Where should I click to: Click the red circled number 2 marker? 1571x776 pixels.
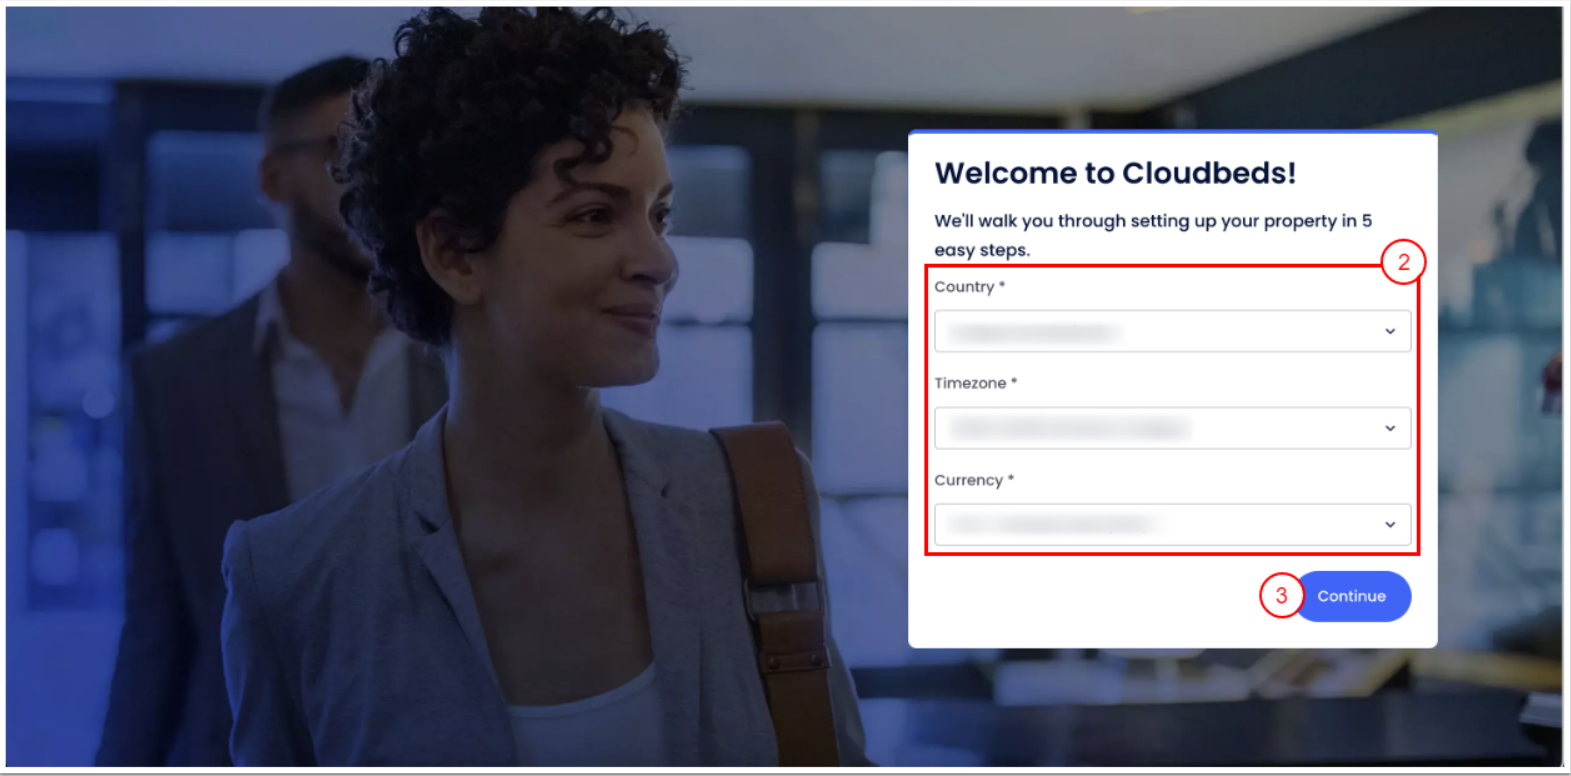click(1403, 262)
